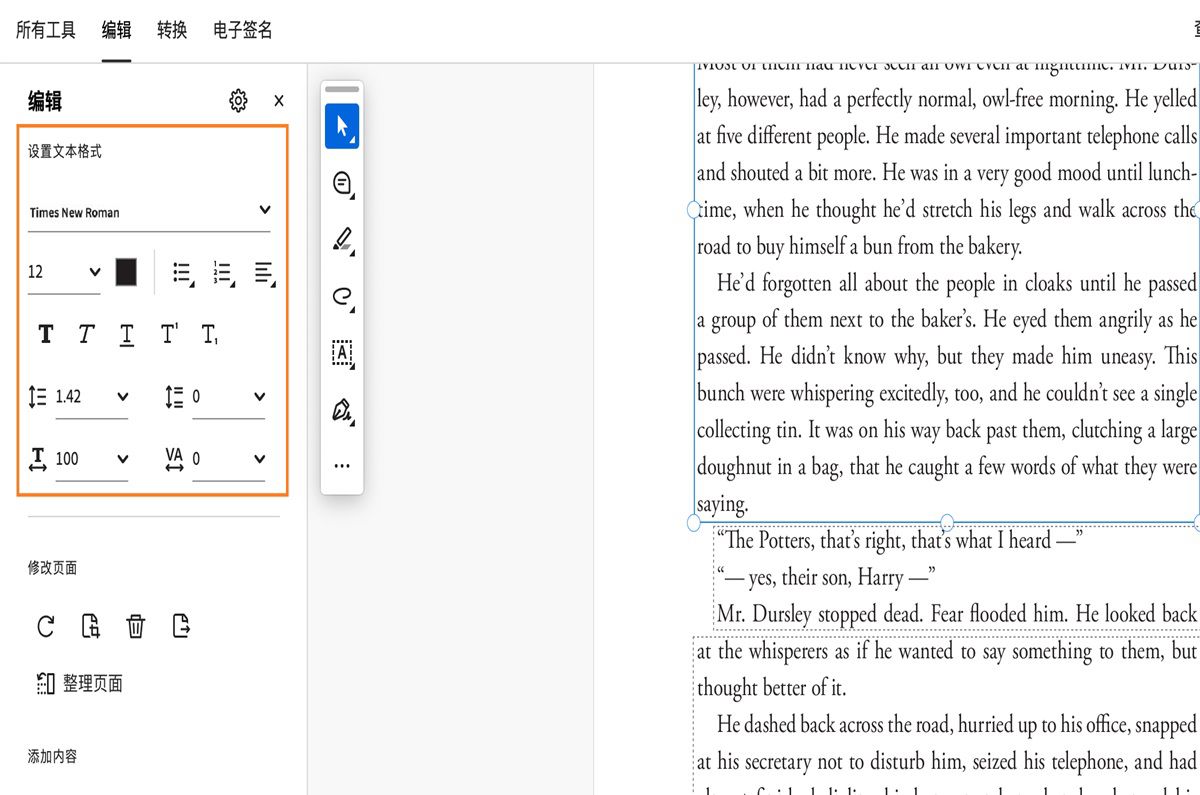Click the crop page icon
1200x795 pixels.
tap(91, 627)
